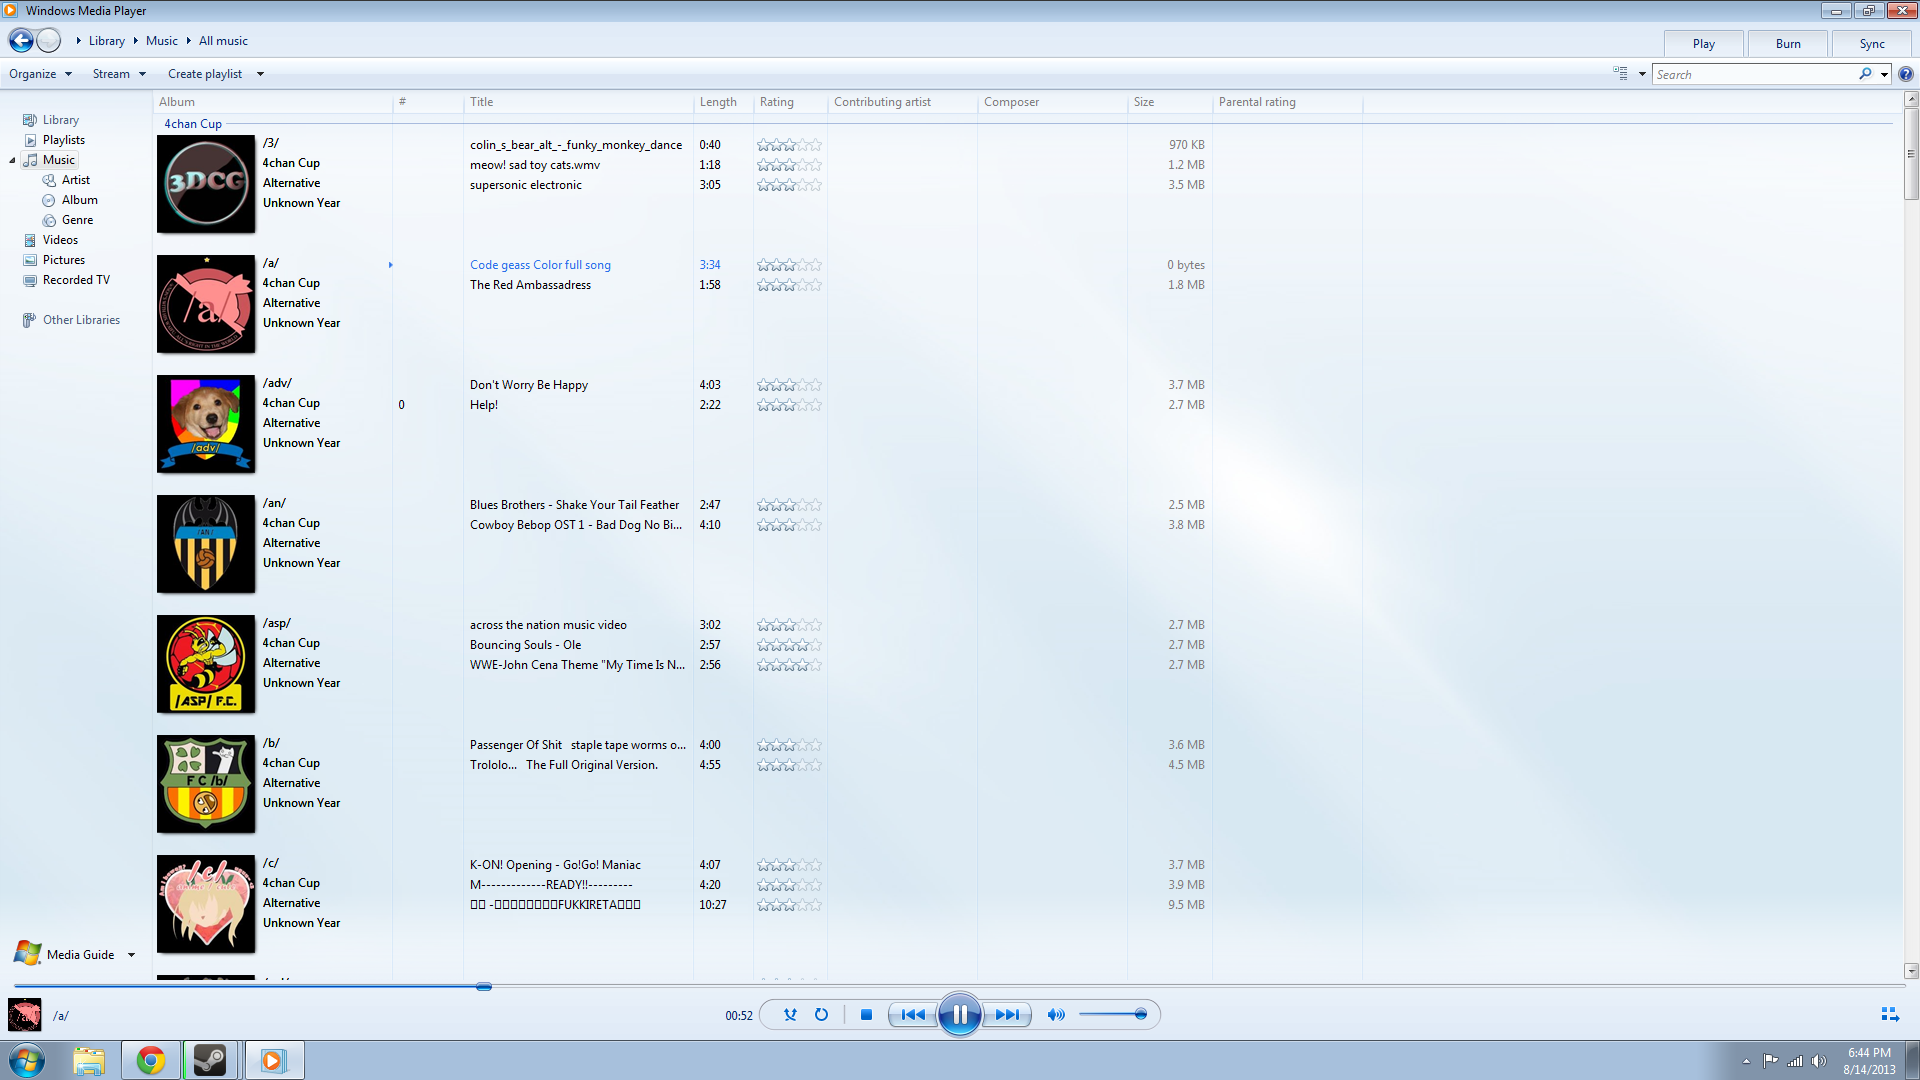Viewport: 1920px width, 1080px height.
Task: Click the now playing /a/ thumbnail
Action: 25,1015
